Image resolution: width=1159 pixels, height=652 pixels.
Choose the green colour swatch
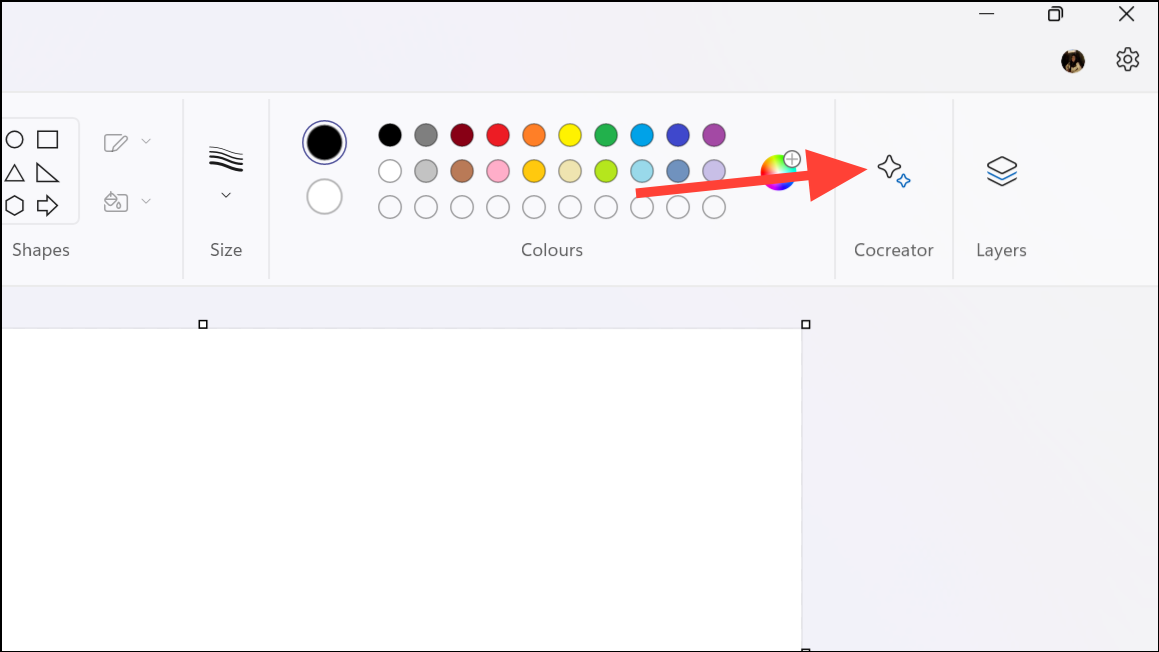point(606,135)
